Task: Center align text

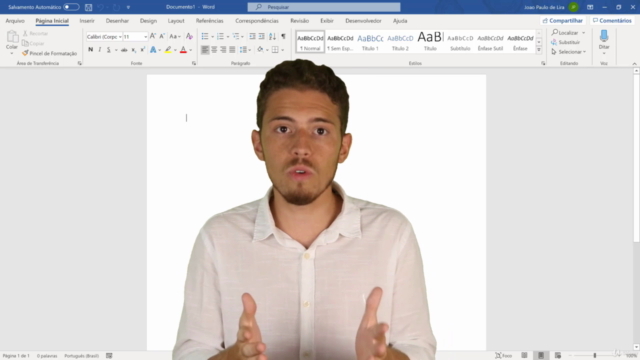Action: [214, 49]
